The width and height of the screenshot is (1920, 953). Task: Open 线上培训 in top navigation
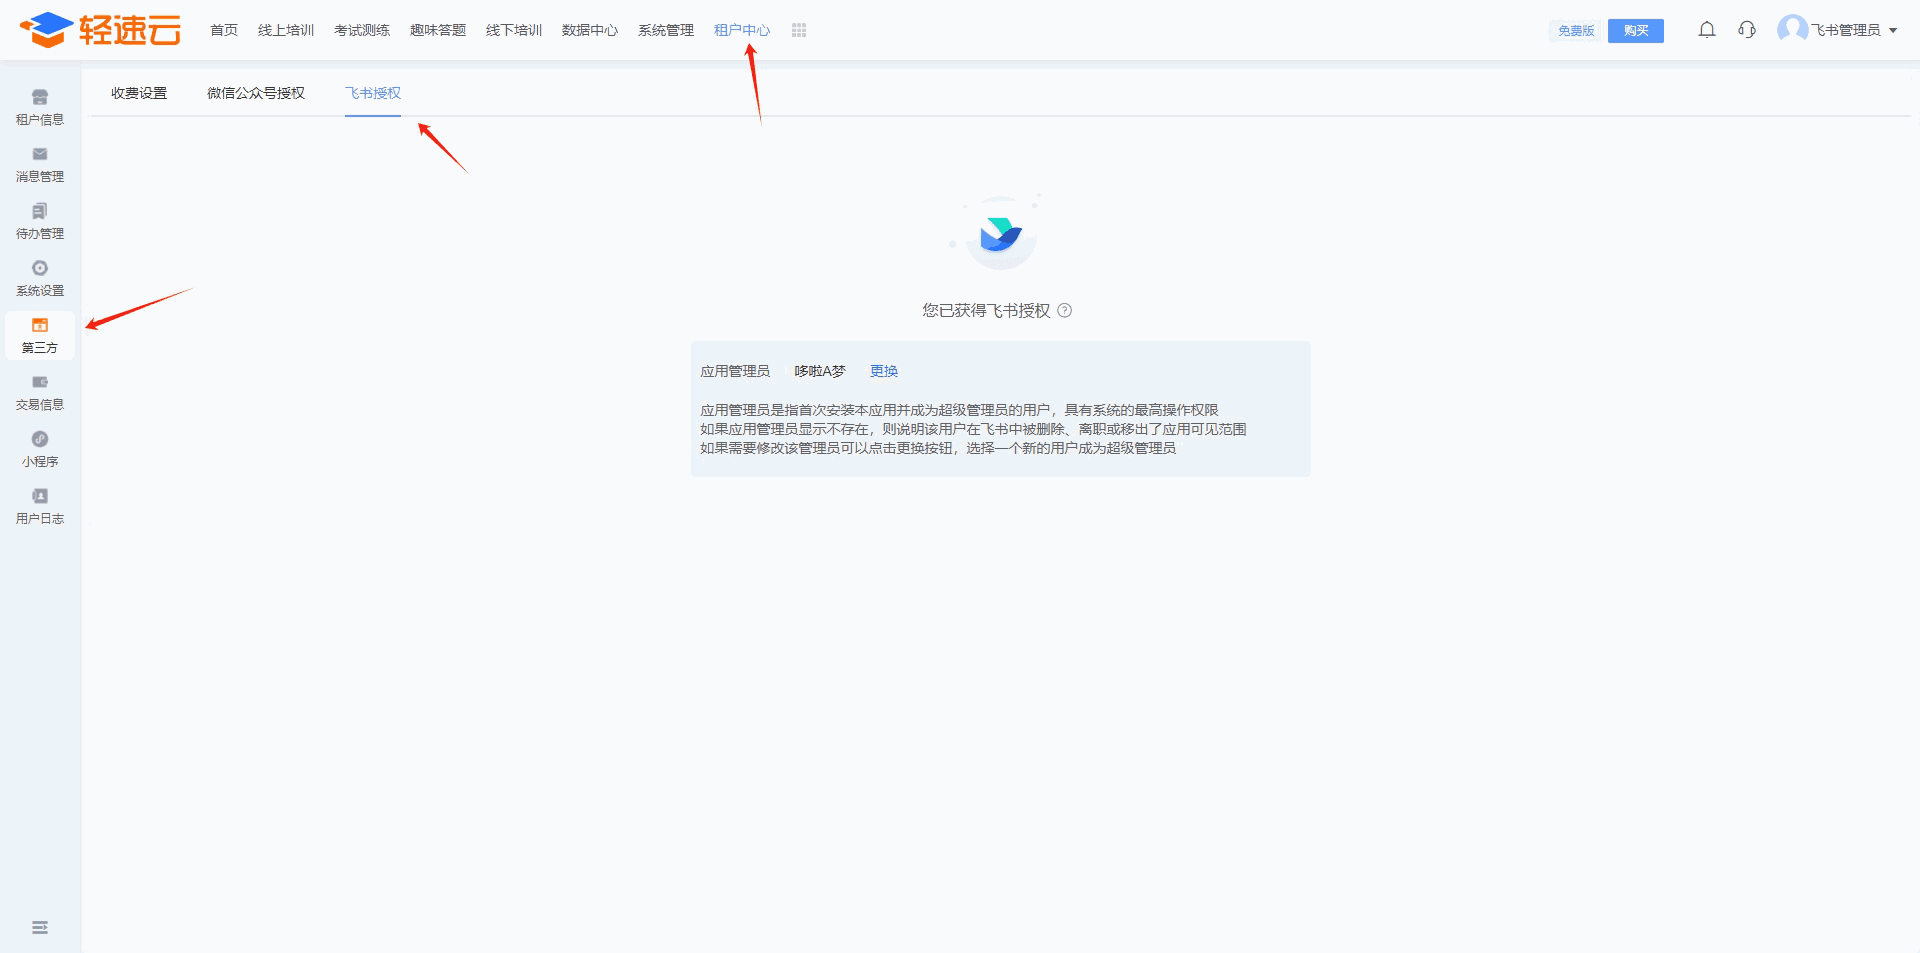(x=285, y=30)
